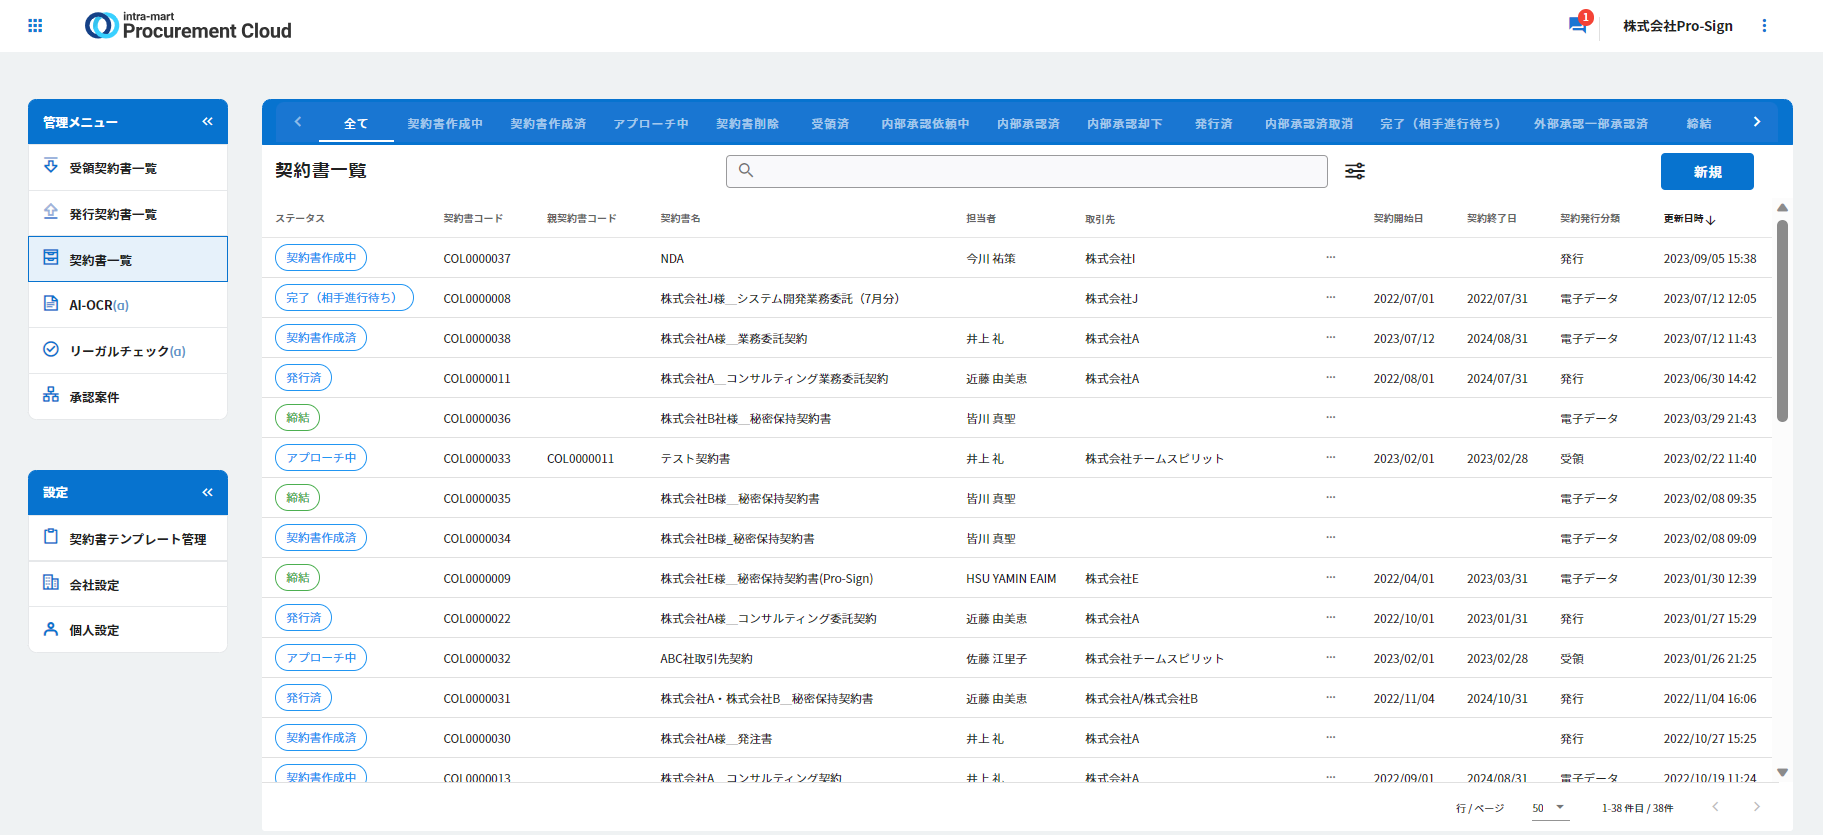Switch to the 発行済 tab
1823x835 pixels.
click(1214, 124)
